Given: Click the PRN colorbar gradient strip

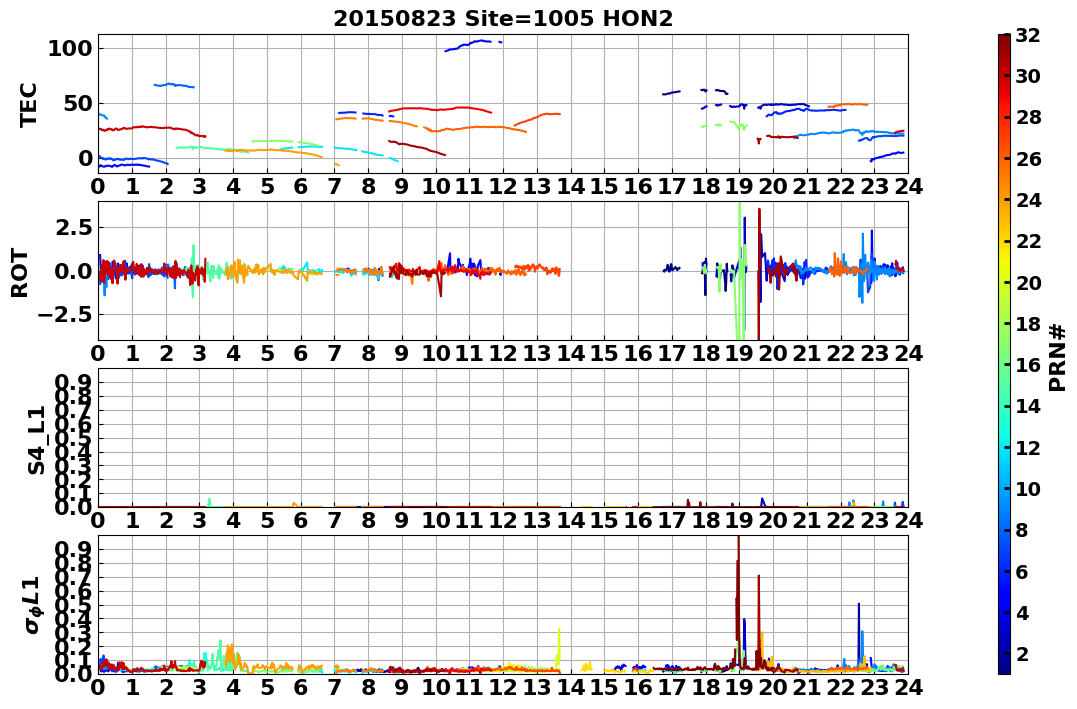Looking at the screenshot, I should pos(1004,354).
